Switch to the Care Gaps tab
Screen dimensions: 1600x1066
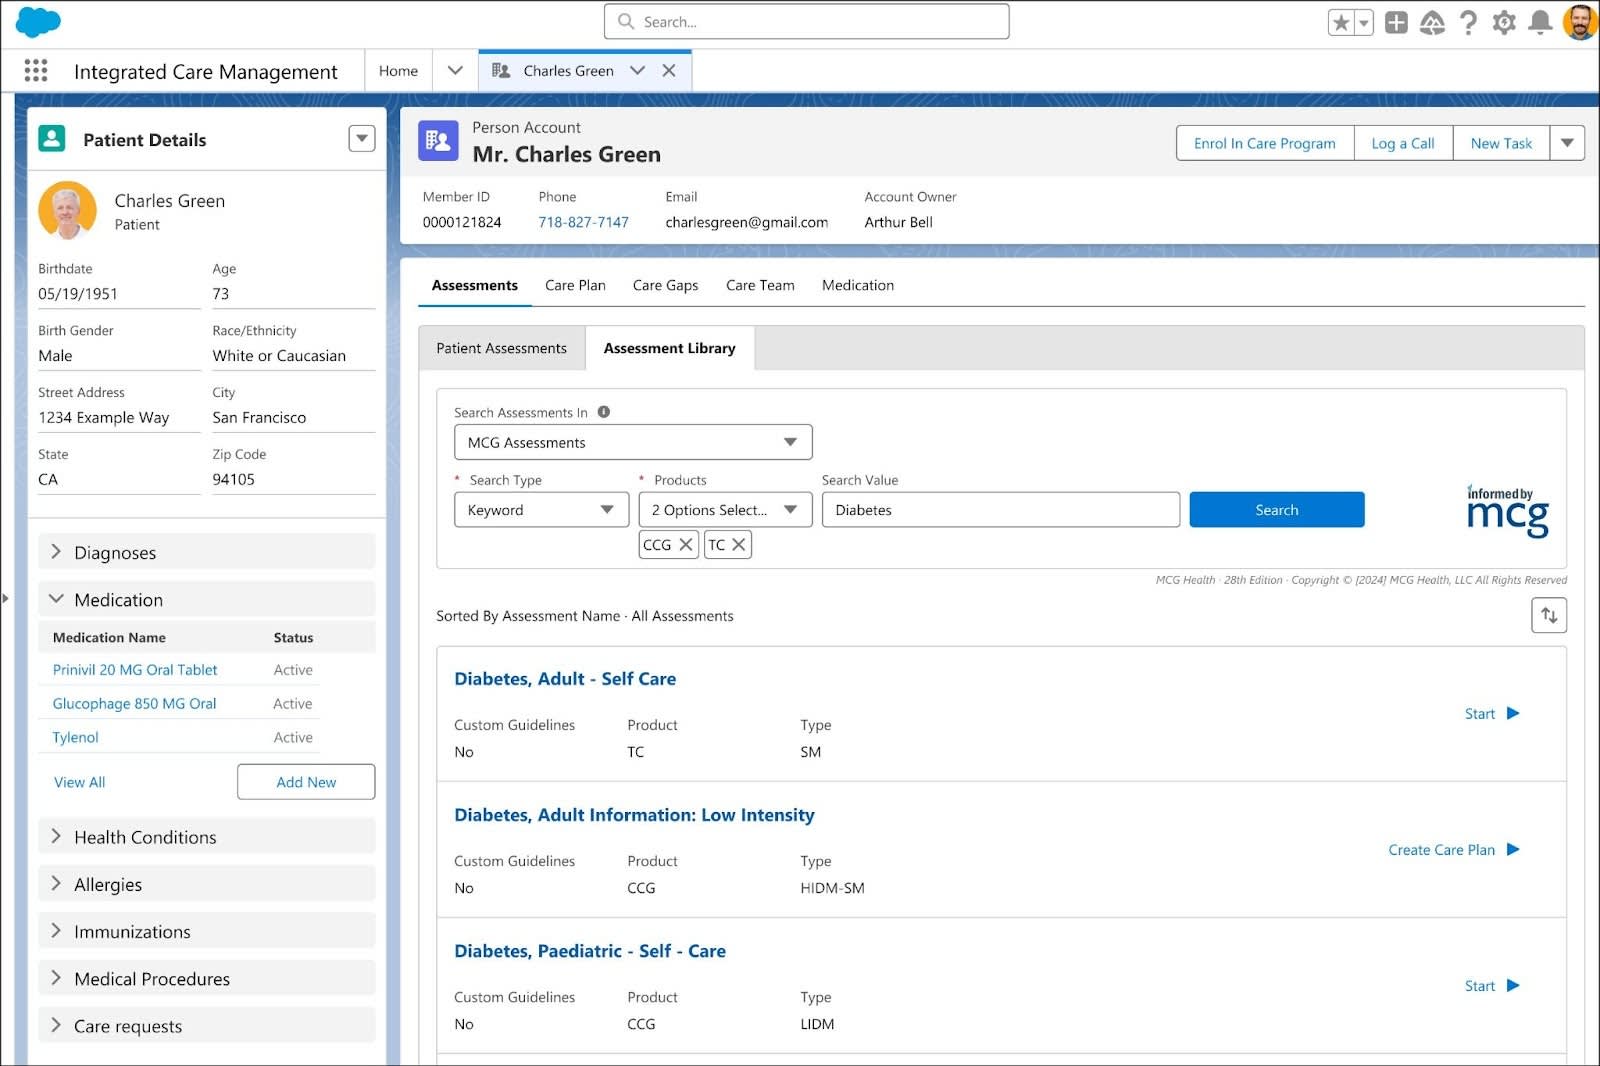coord(665,285)
